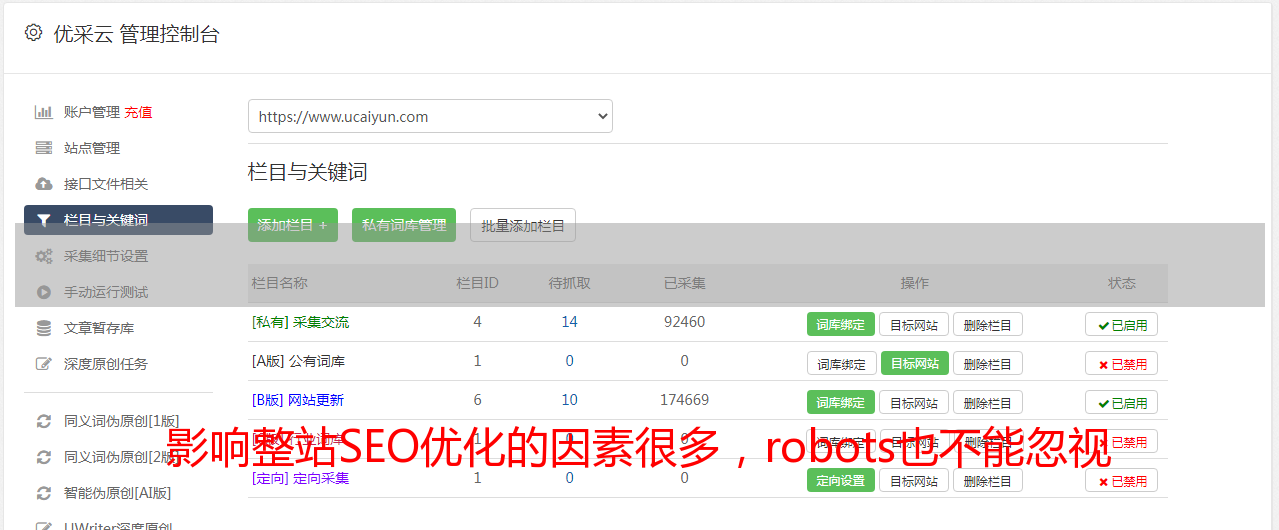Click 删除栏目 for the 采集交流 row
Image resolution: width=1279 pixels, height=530 pixels.
pos(988,324)
